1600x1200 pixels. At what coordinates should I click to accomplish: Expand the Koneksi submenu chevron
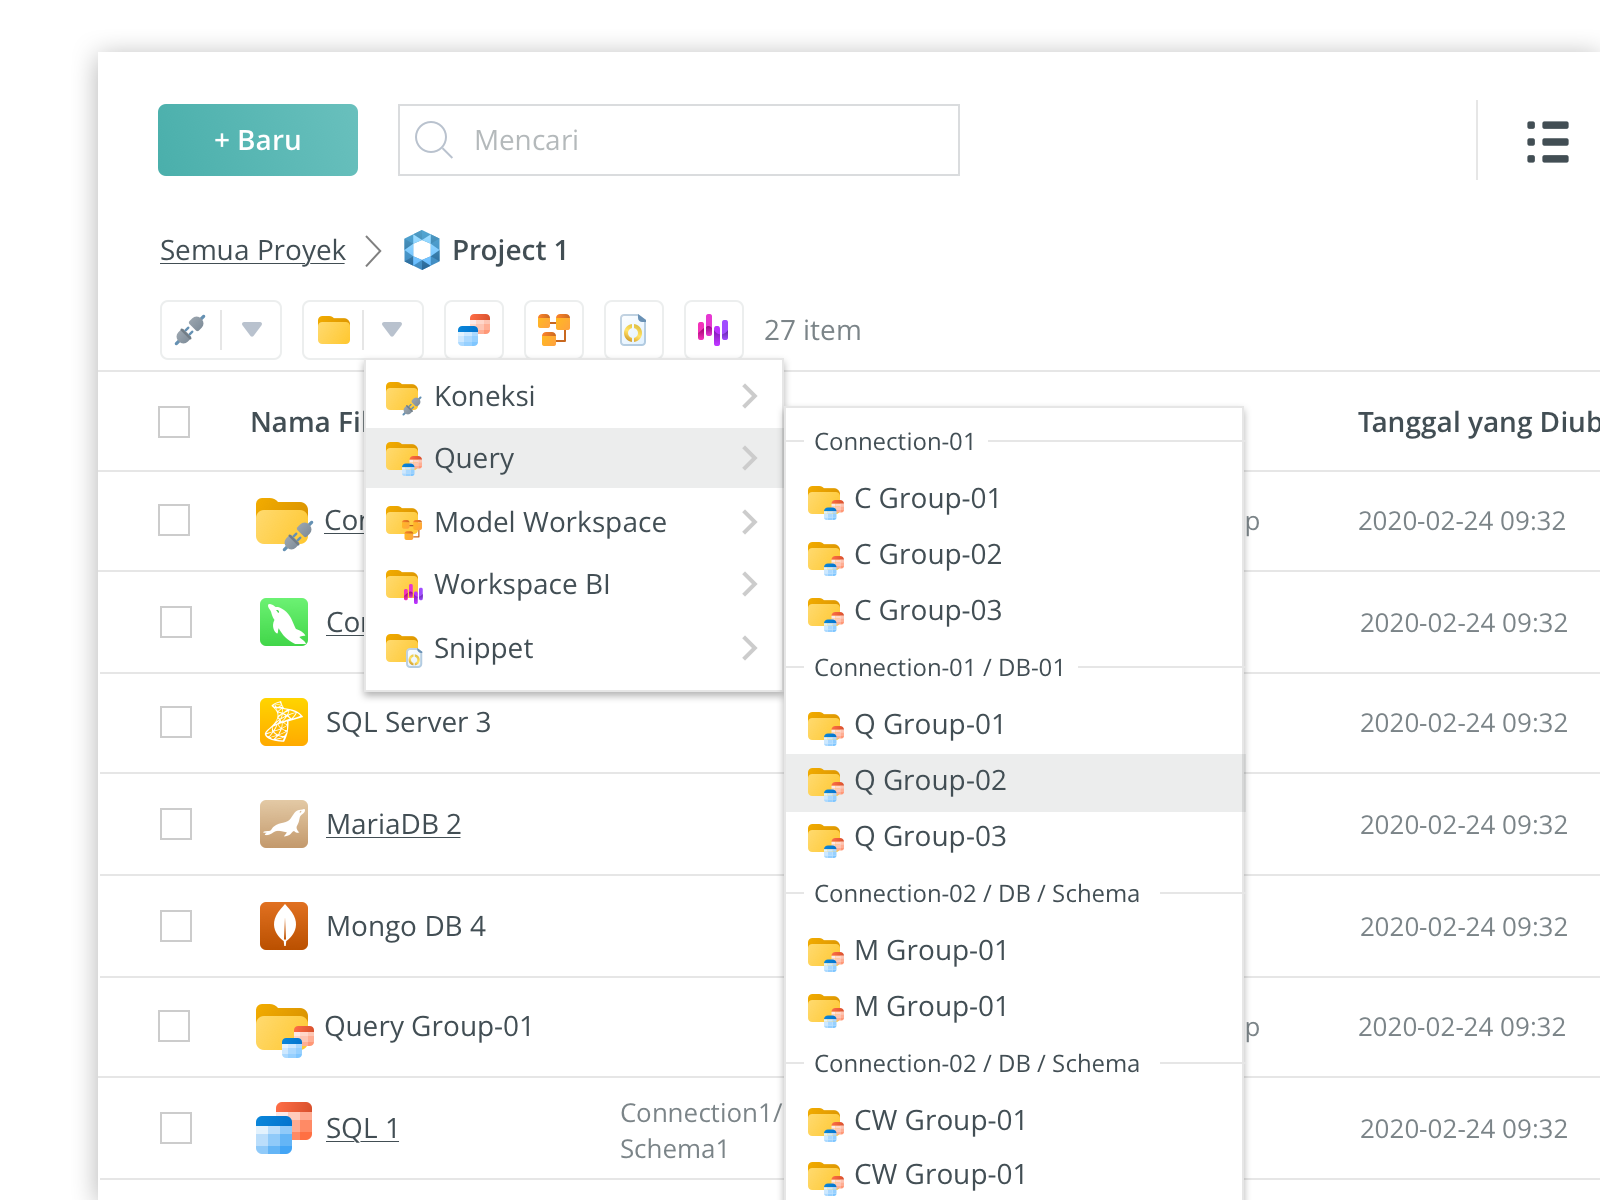[749, 397]
